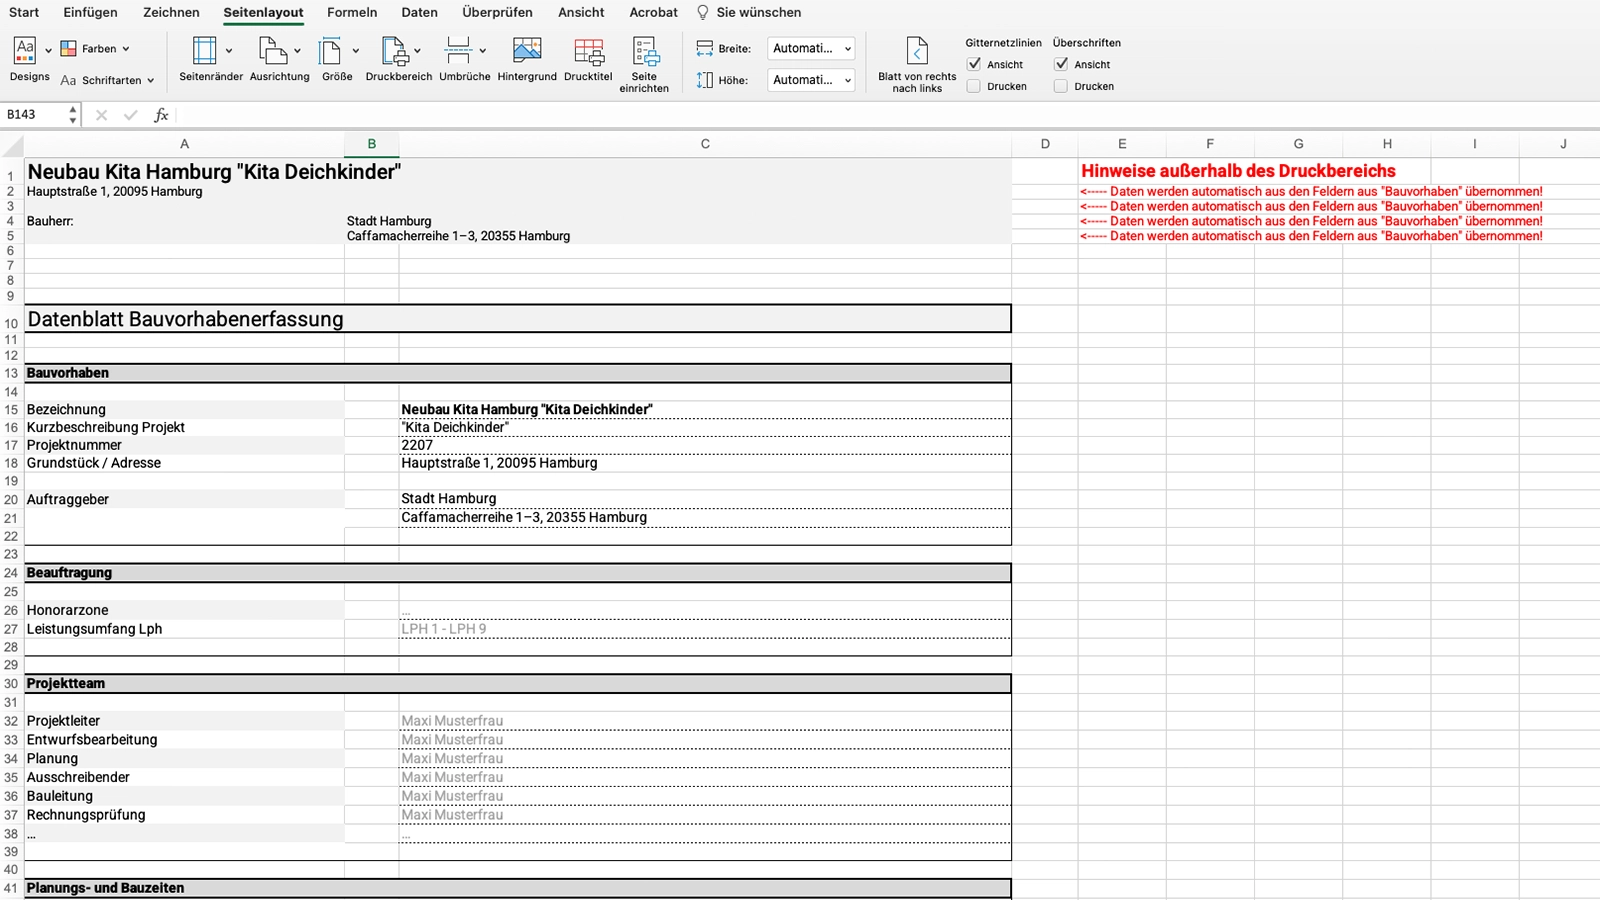Select column B header

click(x=371, y=144)
